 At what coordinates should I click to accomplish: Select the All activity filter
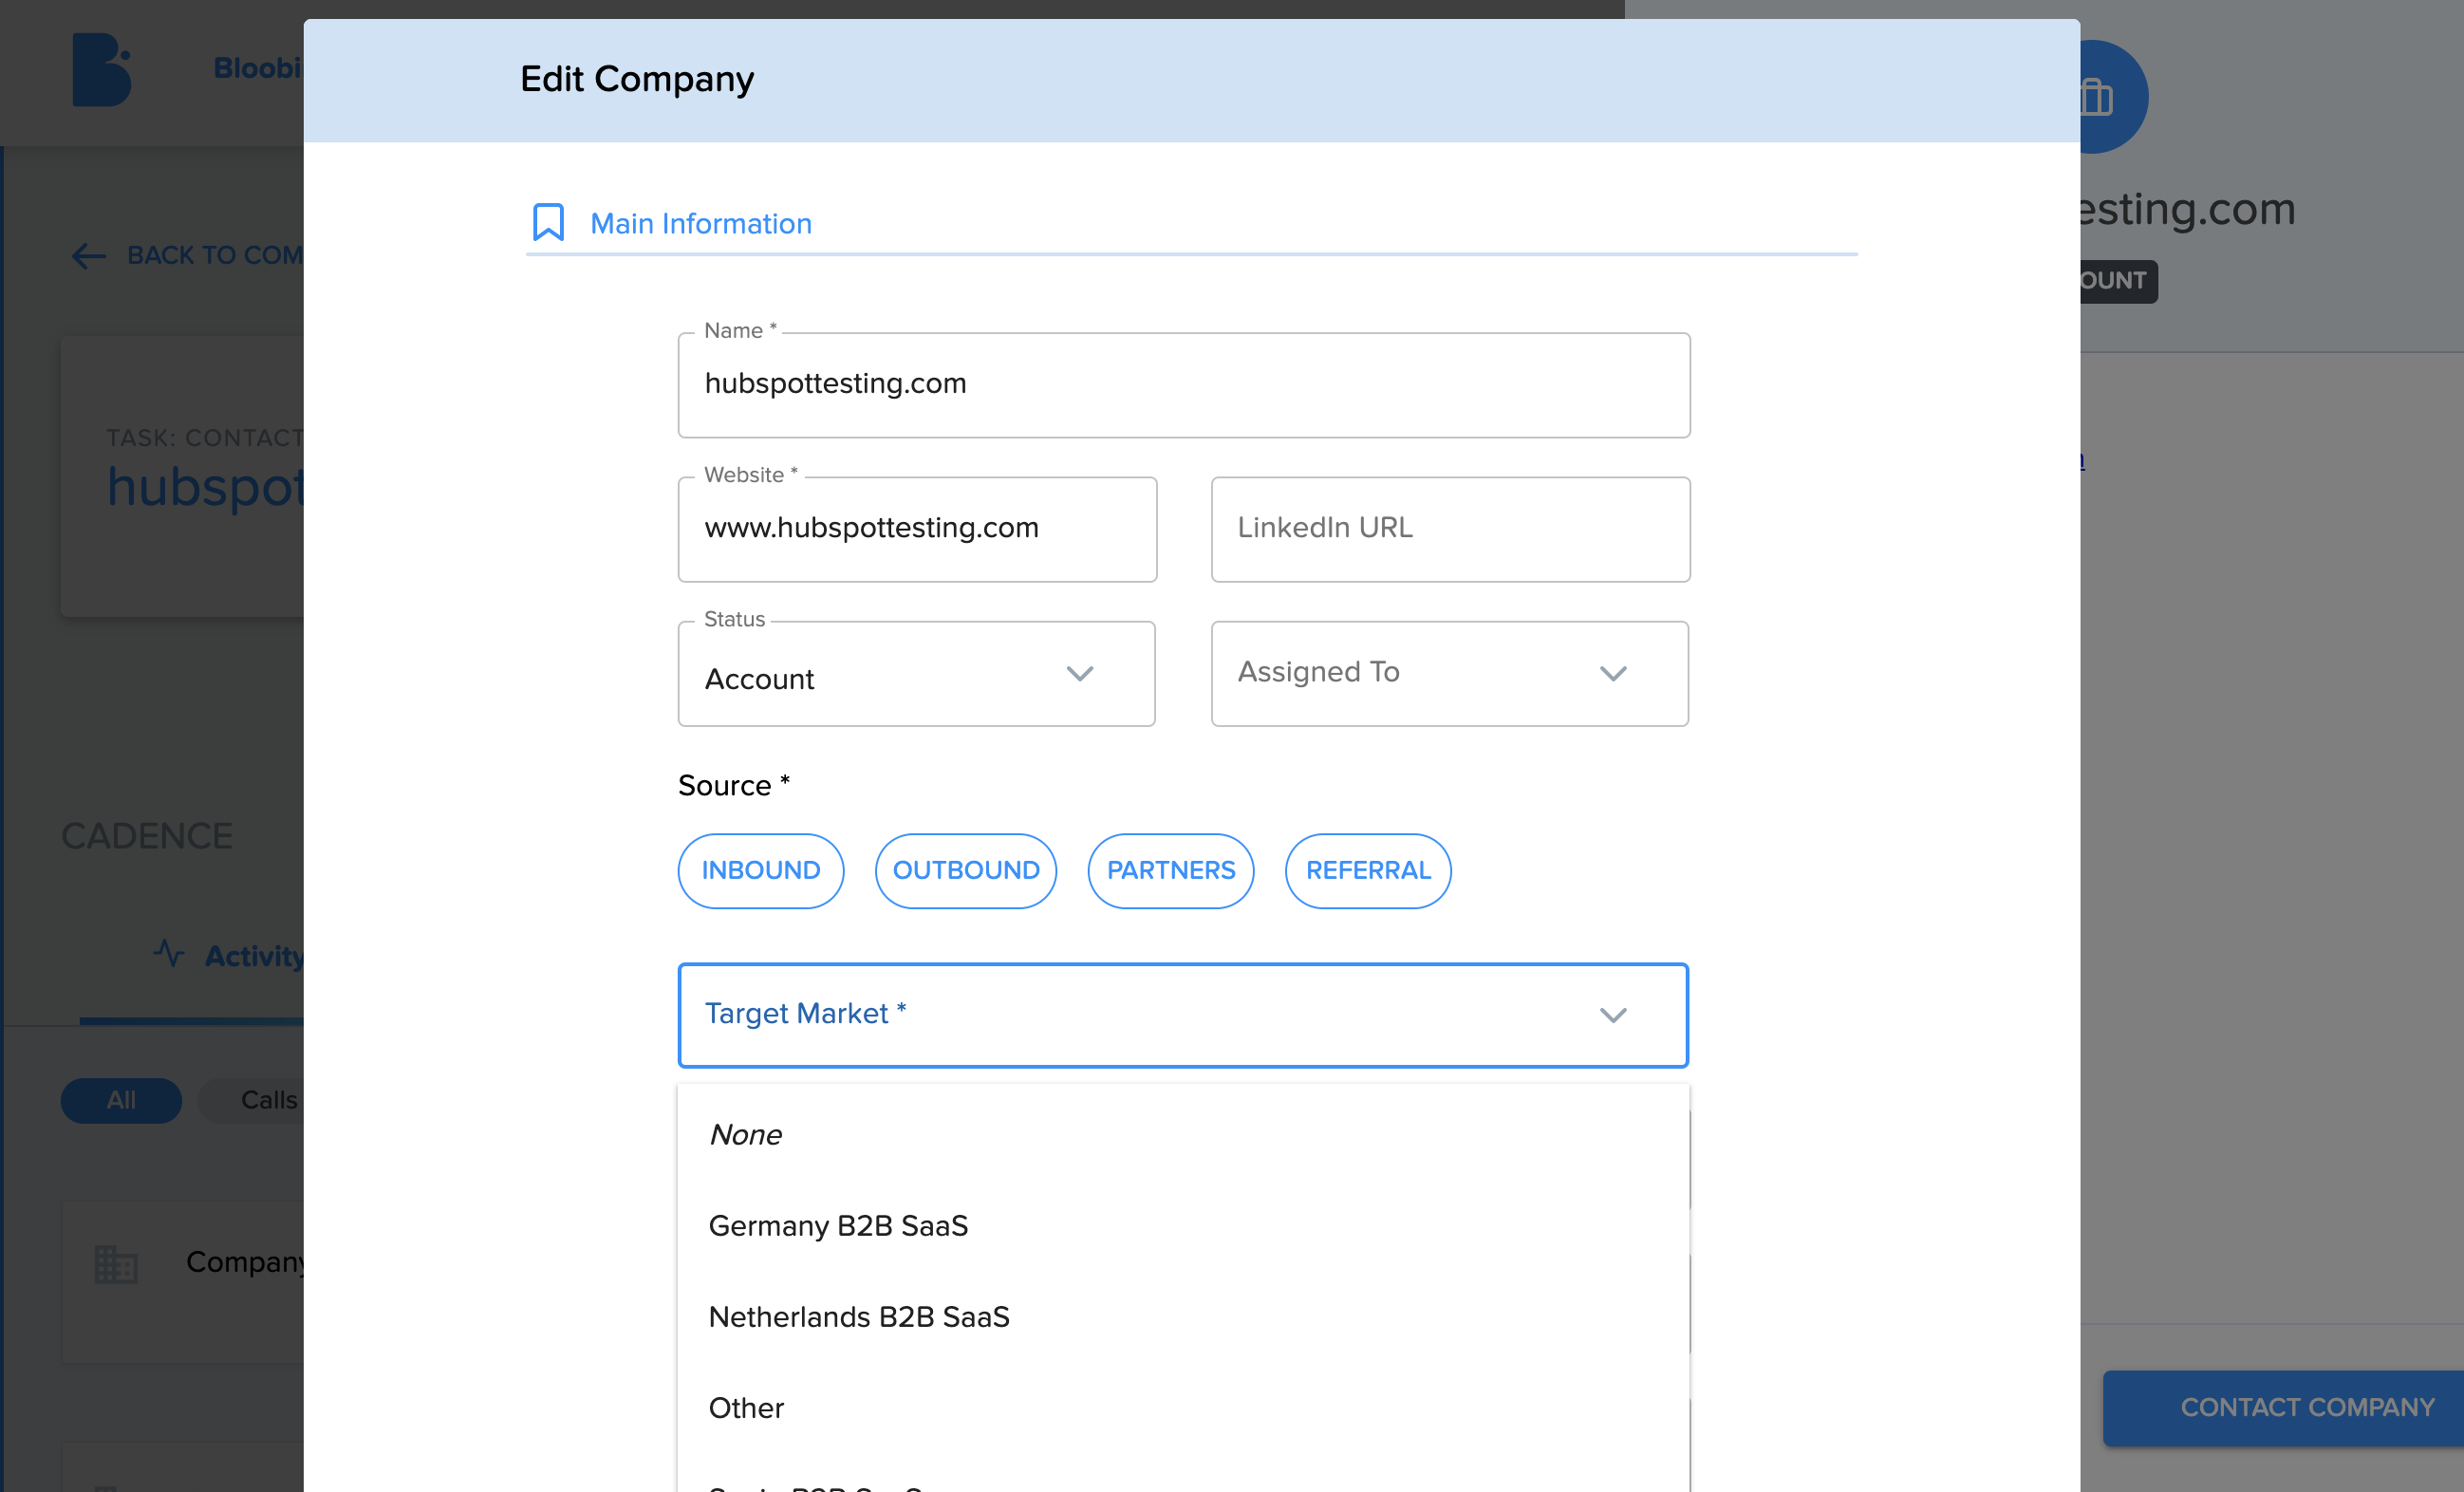click(x=121, y=1100)
